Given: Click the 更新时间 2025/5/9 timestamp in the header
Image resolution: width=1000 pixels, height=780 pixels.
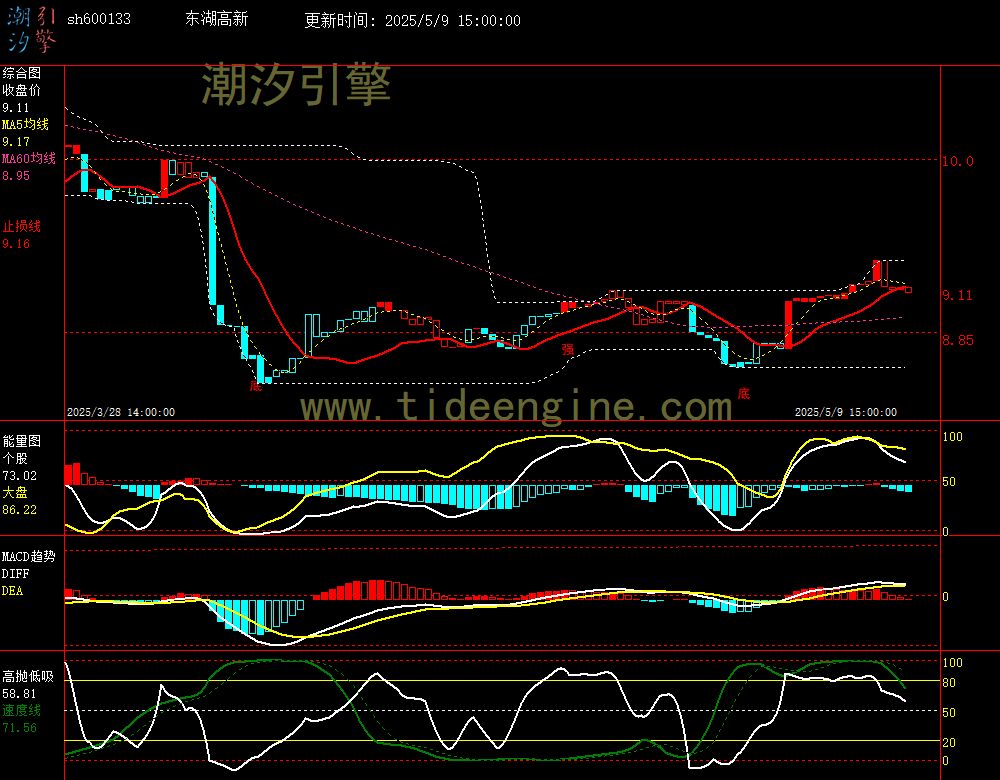Looking at the screenshot, I should pyautogui.click(x=412, y=20).
